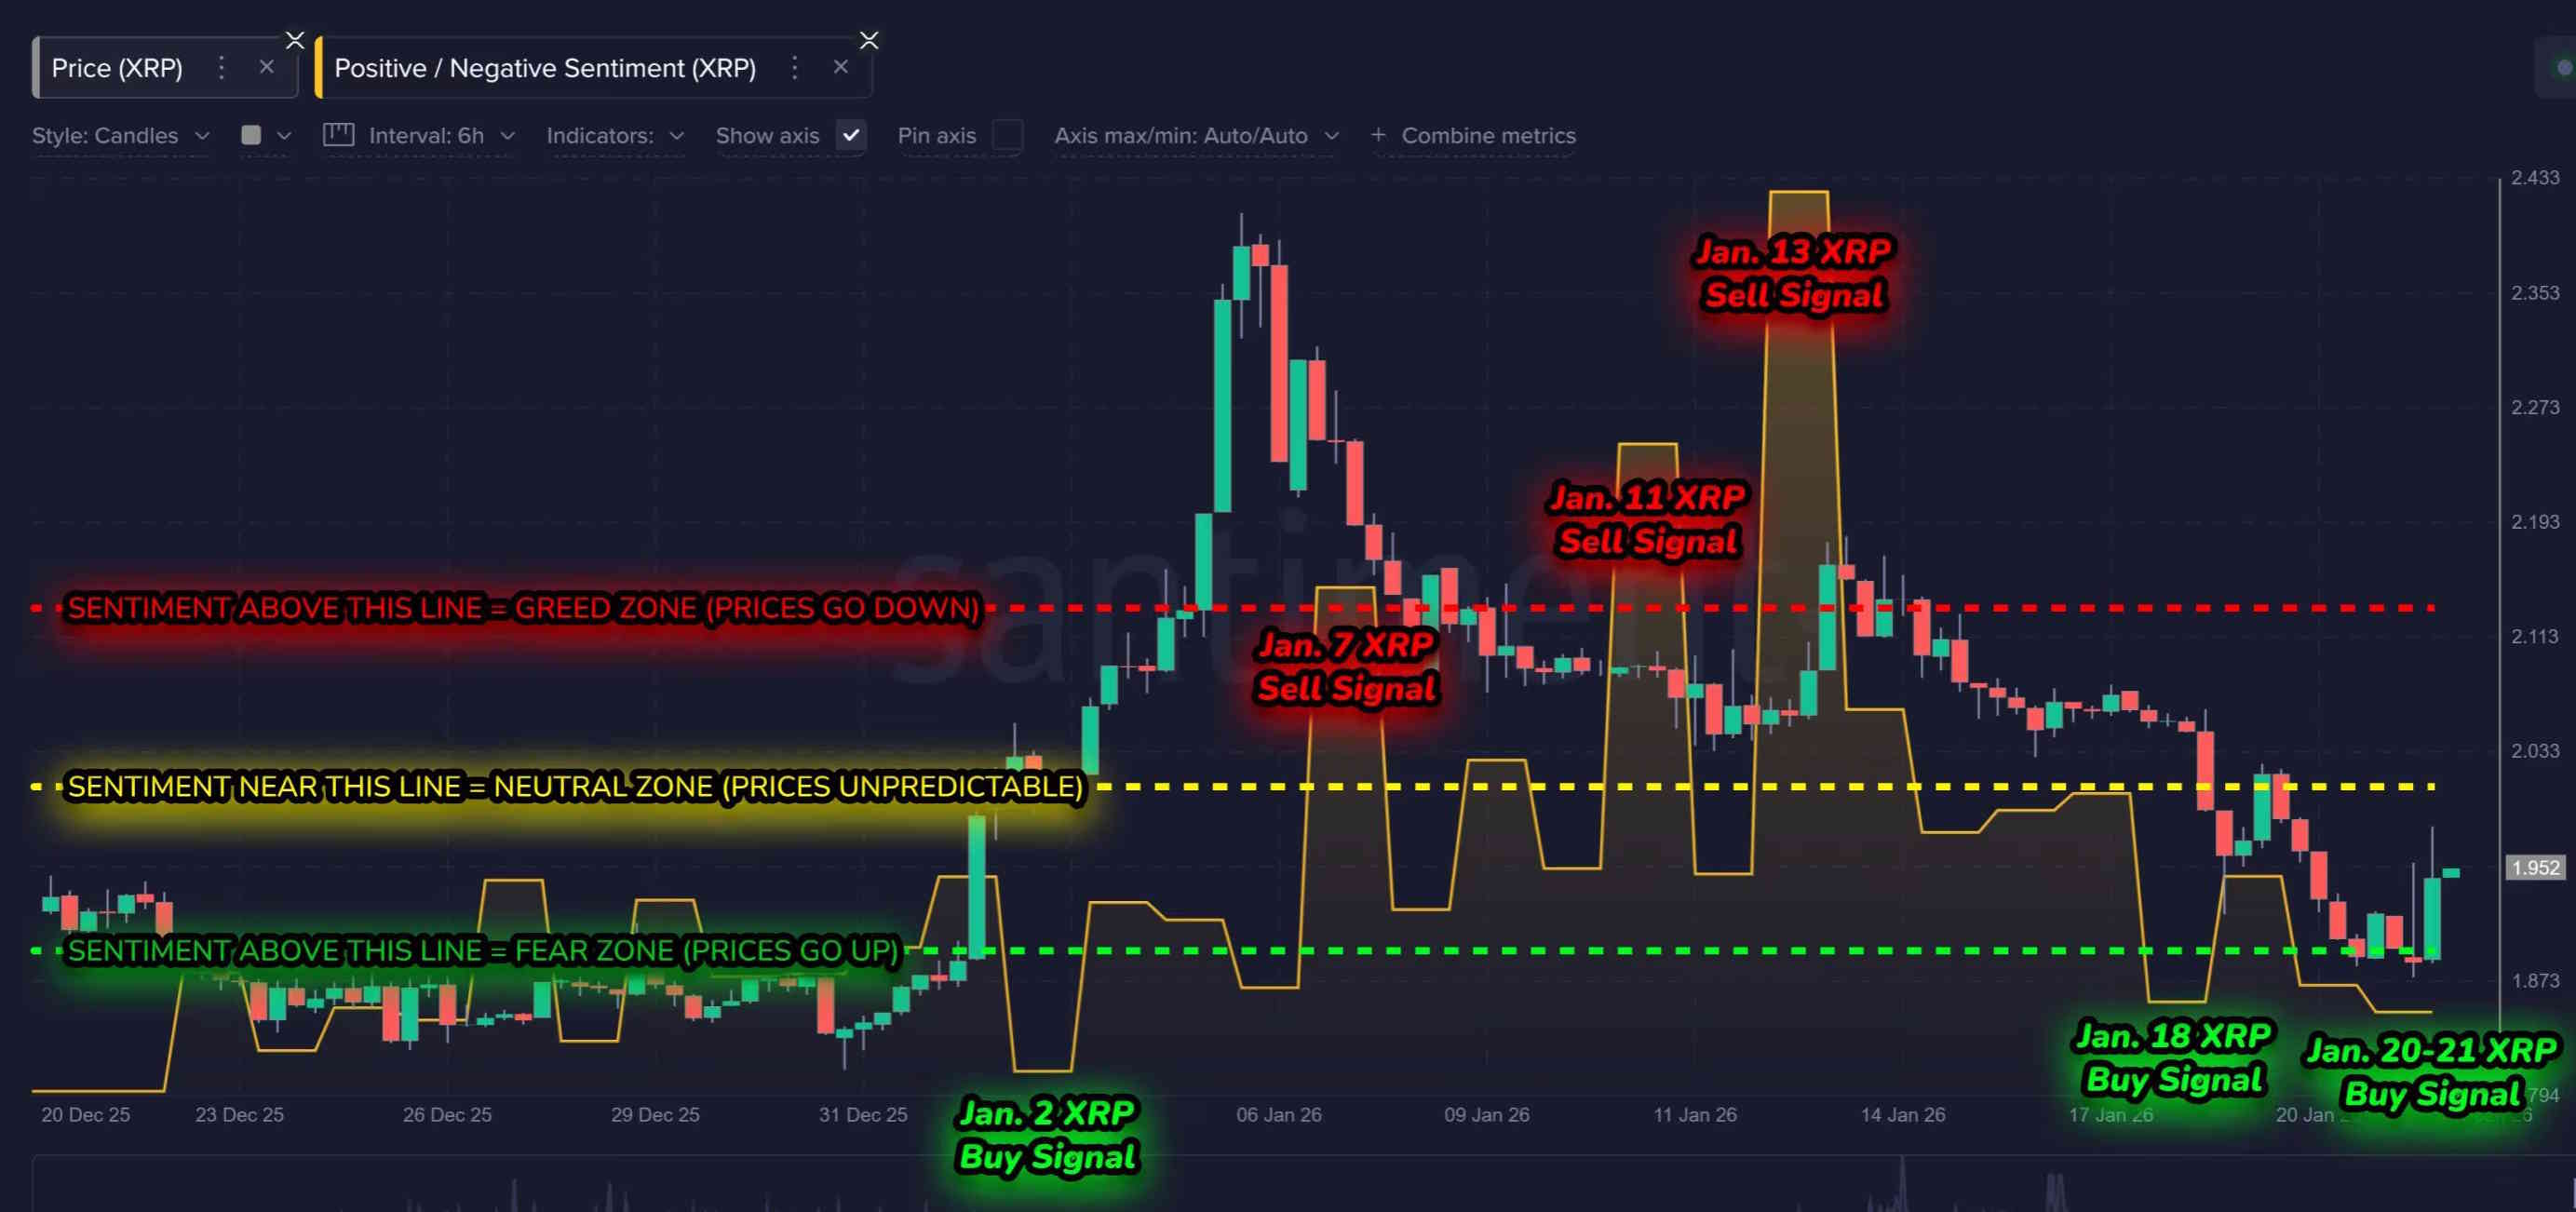Click the Combine metrics button
The width and height of the screenshot is (2576, 1212).
[1487, 135]
